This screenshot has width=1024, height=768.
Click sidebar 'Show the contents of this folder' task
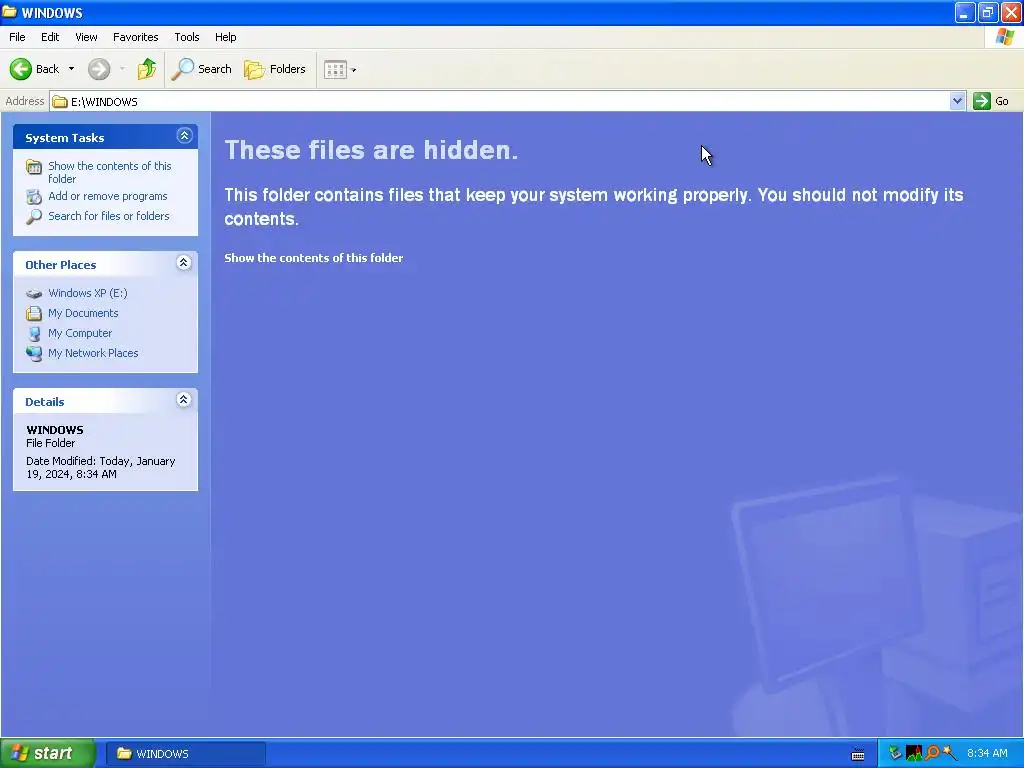pyautogui.click(x=110, y=172)
